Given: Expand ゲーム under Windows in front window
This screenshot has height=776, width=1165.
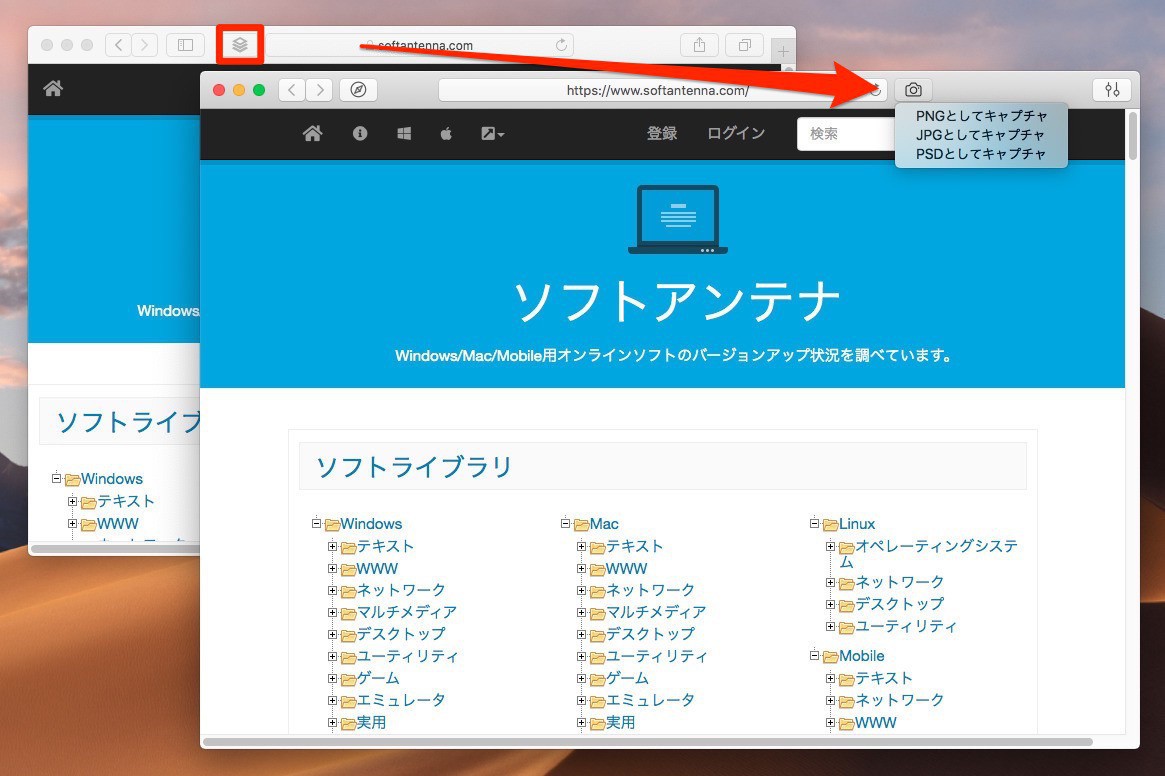Looking at the screenshot, I should point(333,679).
